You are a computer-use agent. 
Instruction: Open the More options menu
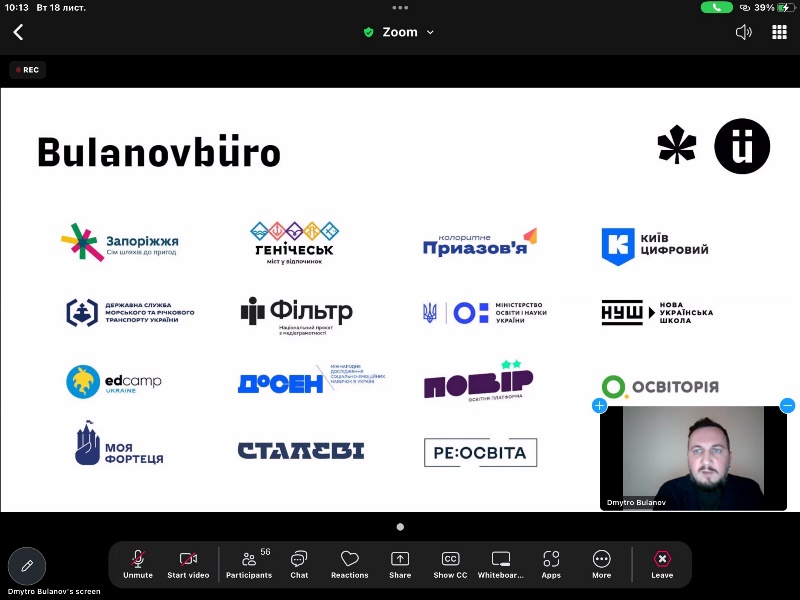pyautogui.click(x=602, y=564)
